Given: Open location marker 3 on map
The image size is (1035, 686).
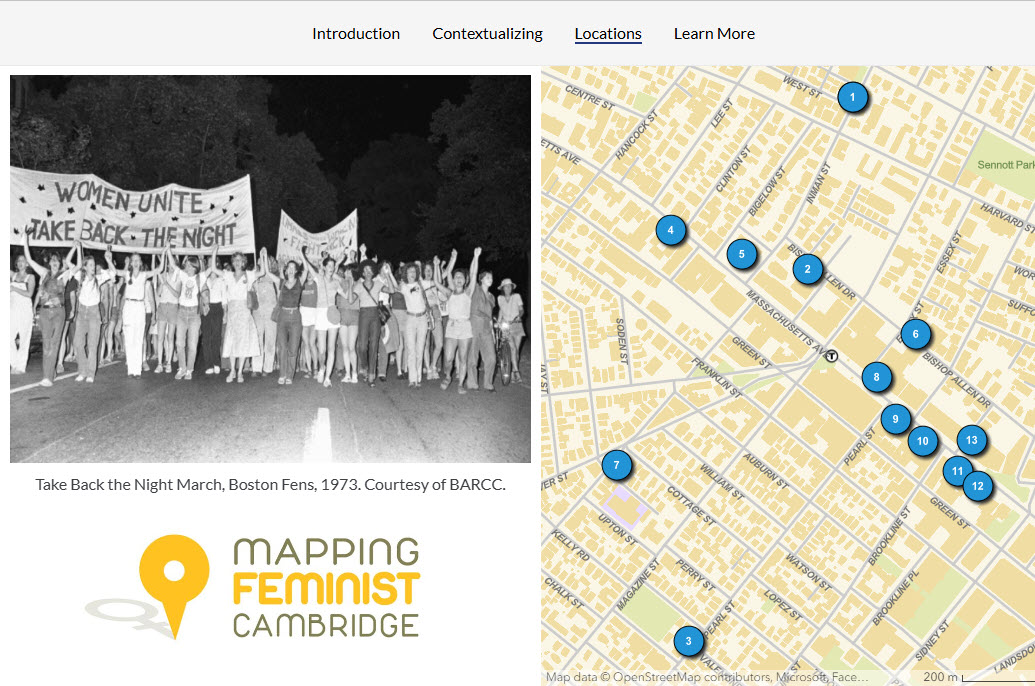Looking at the screenshot, I should click(688, 641).
